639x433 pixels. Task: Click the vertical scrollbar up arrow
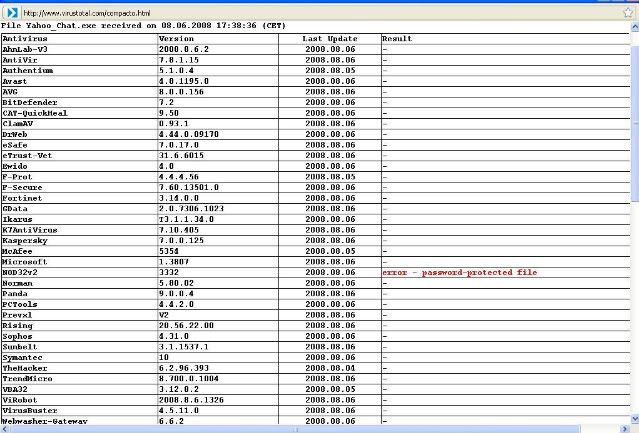pyautogui.click(x=635, y=27)
